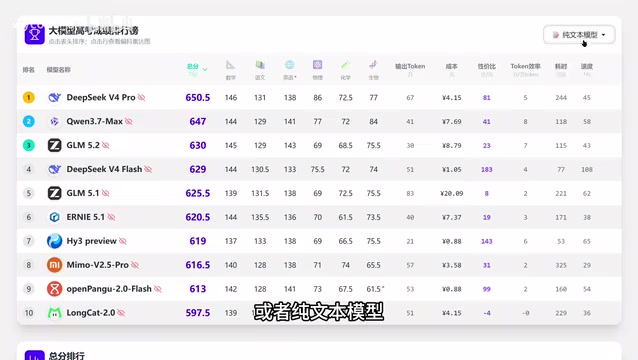
Task: Open the Mimo-V2.5-Pro model name
Action: 98,265
